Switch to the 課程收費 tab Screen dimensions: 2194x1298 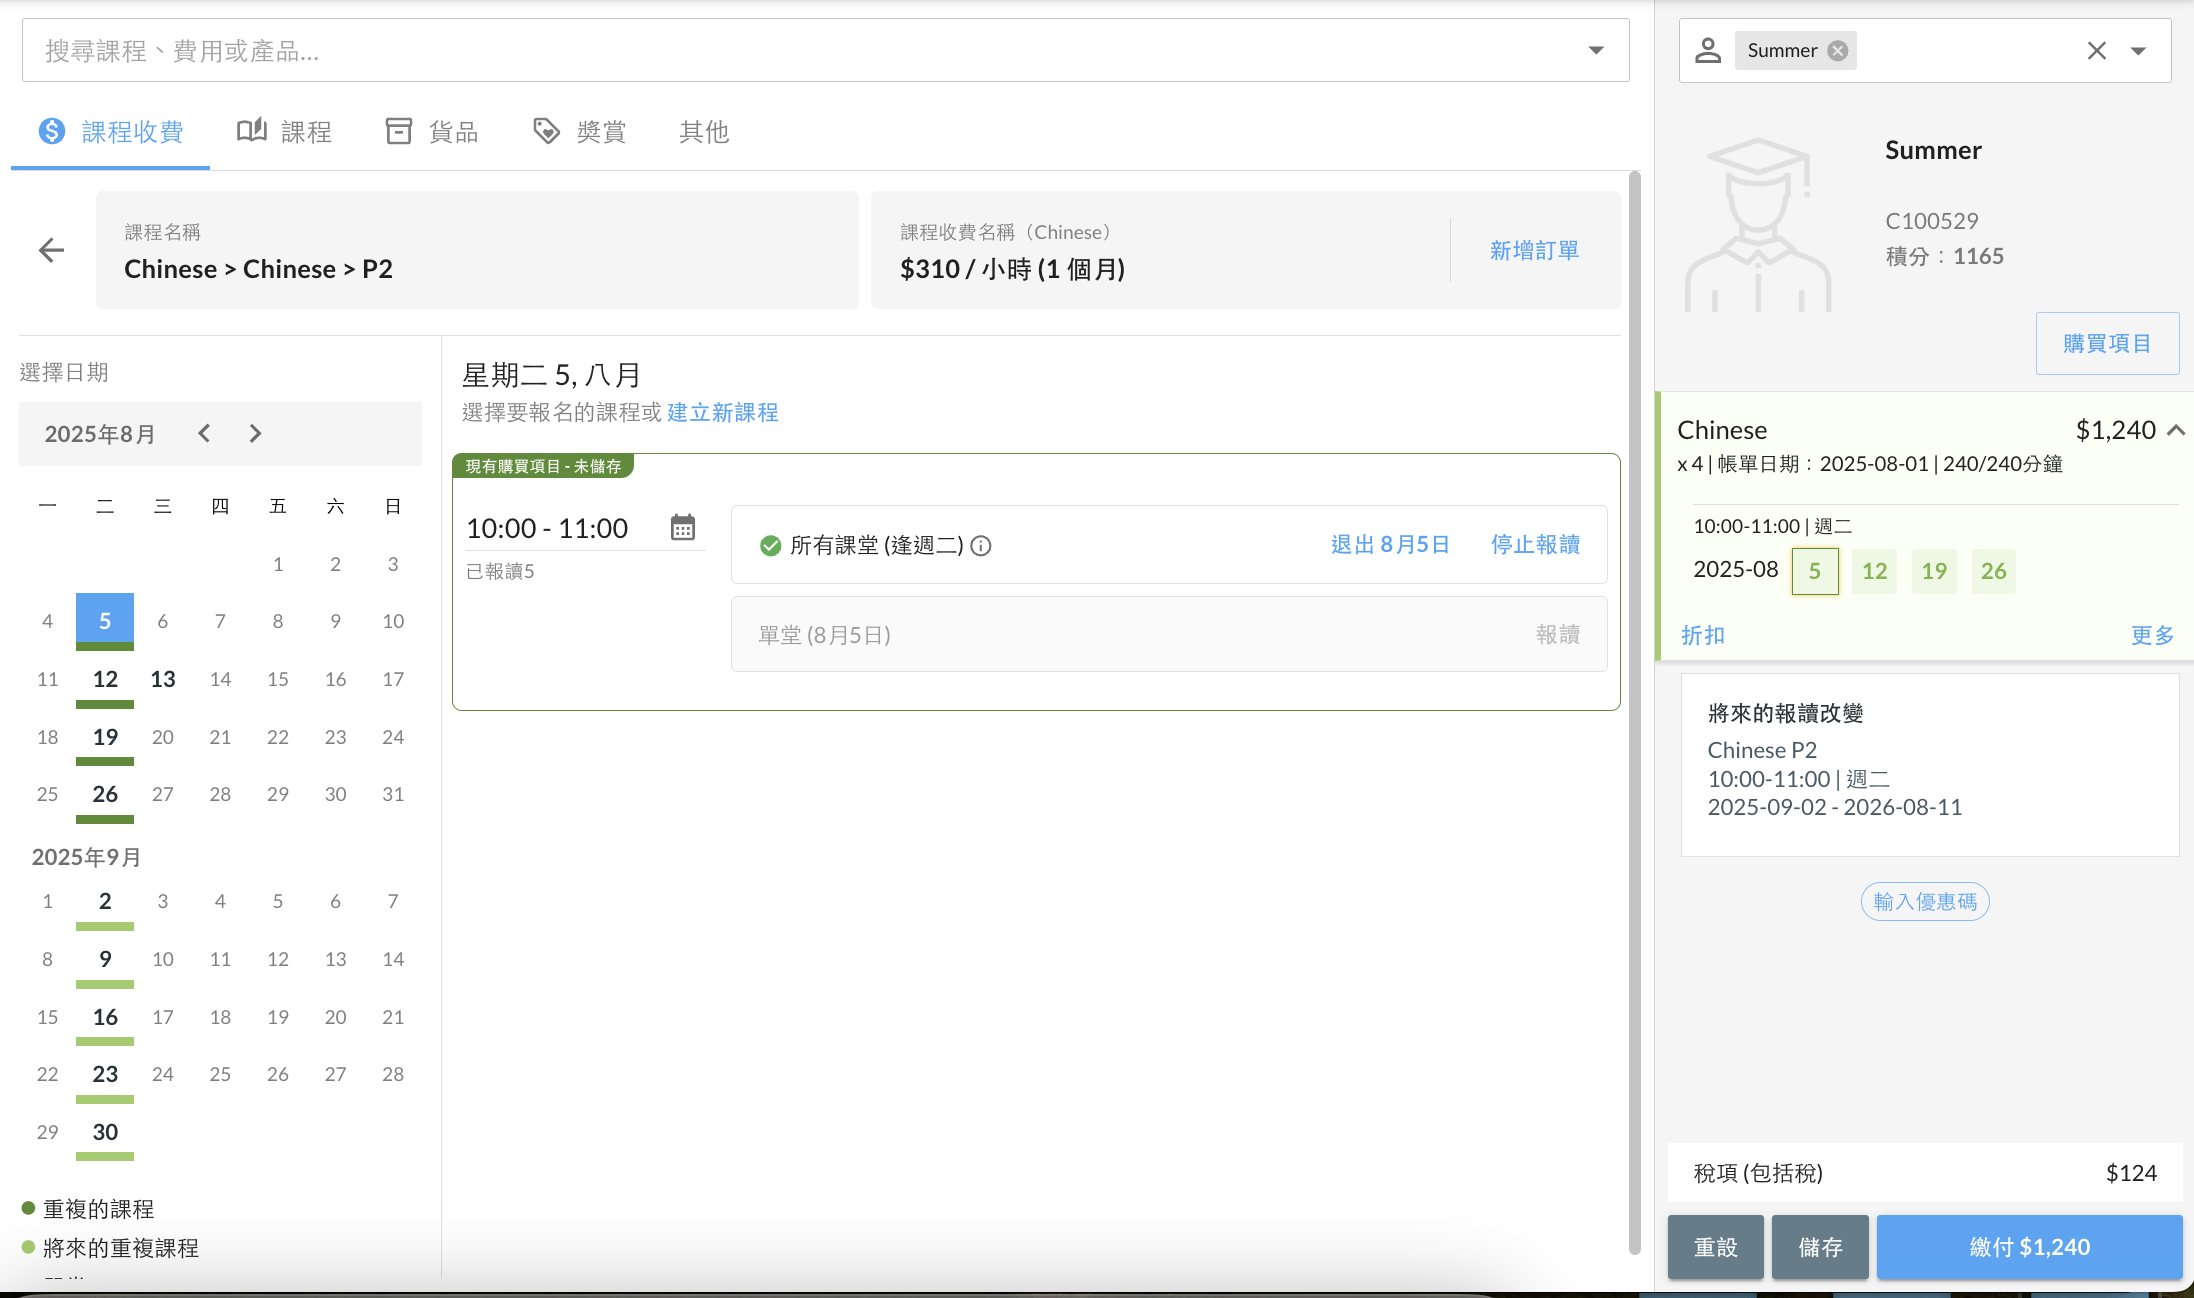(x=111, y=131)
